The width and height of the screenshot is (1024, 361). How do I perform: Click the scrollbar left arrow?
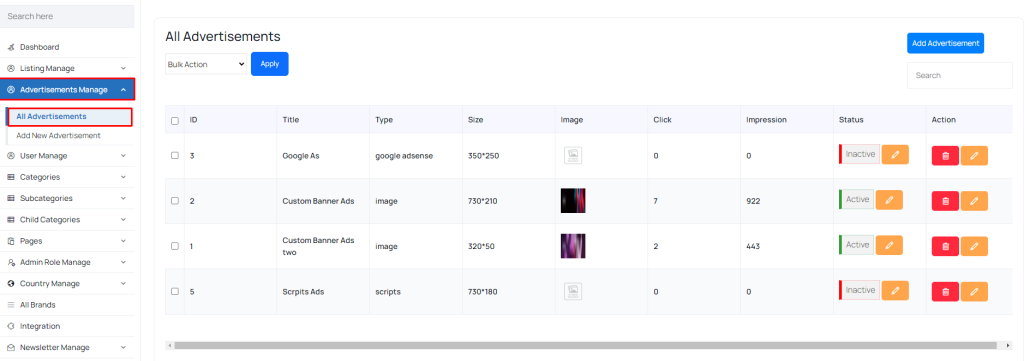tap(169, 345)
